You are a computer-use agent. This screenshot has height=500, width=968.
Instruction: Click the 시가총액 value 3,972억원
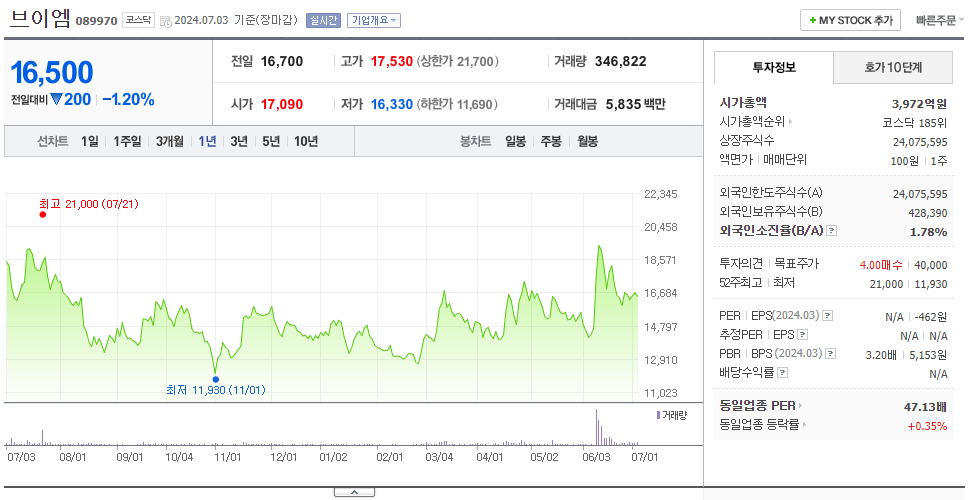point(920,104)
